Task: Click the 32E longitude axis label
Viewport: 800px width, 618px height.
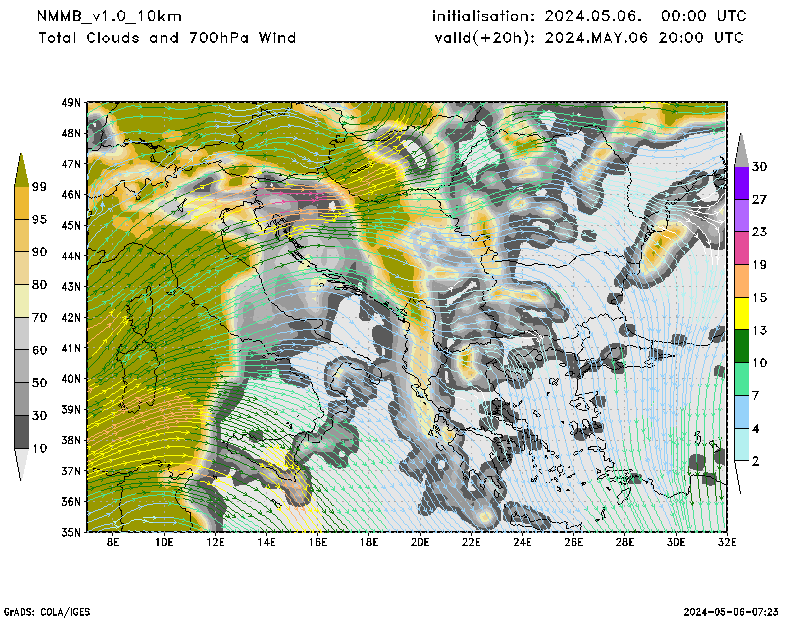Action: click(727, 542)
